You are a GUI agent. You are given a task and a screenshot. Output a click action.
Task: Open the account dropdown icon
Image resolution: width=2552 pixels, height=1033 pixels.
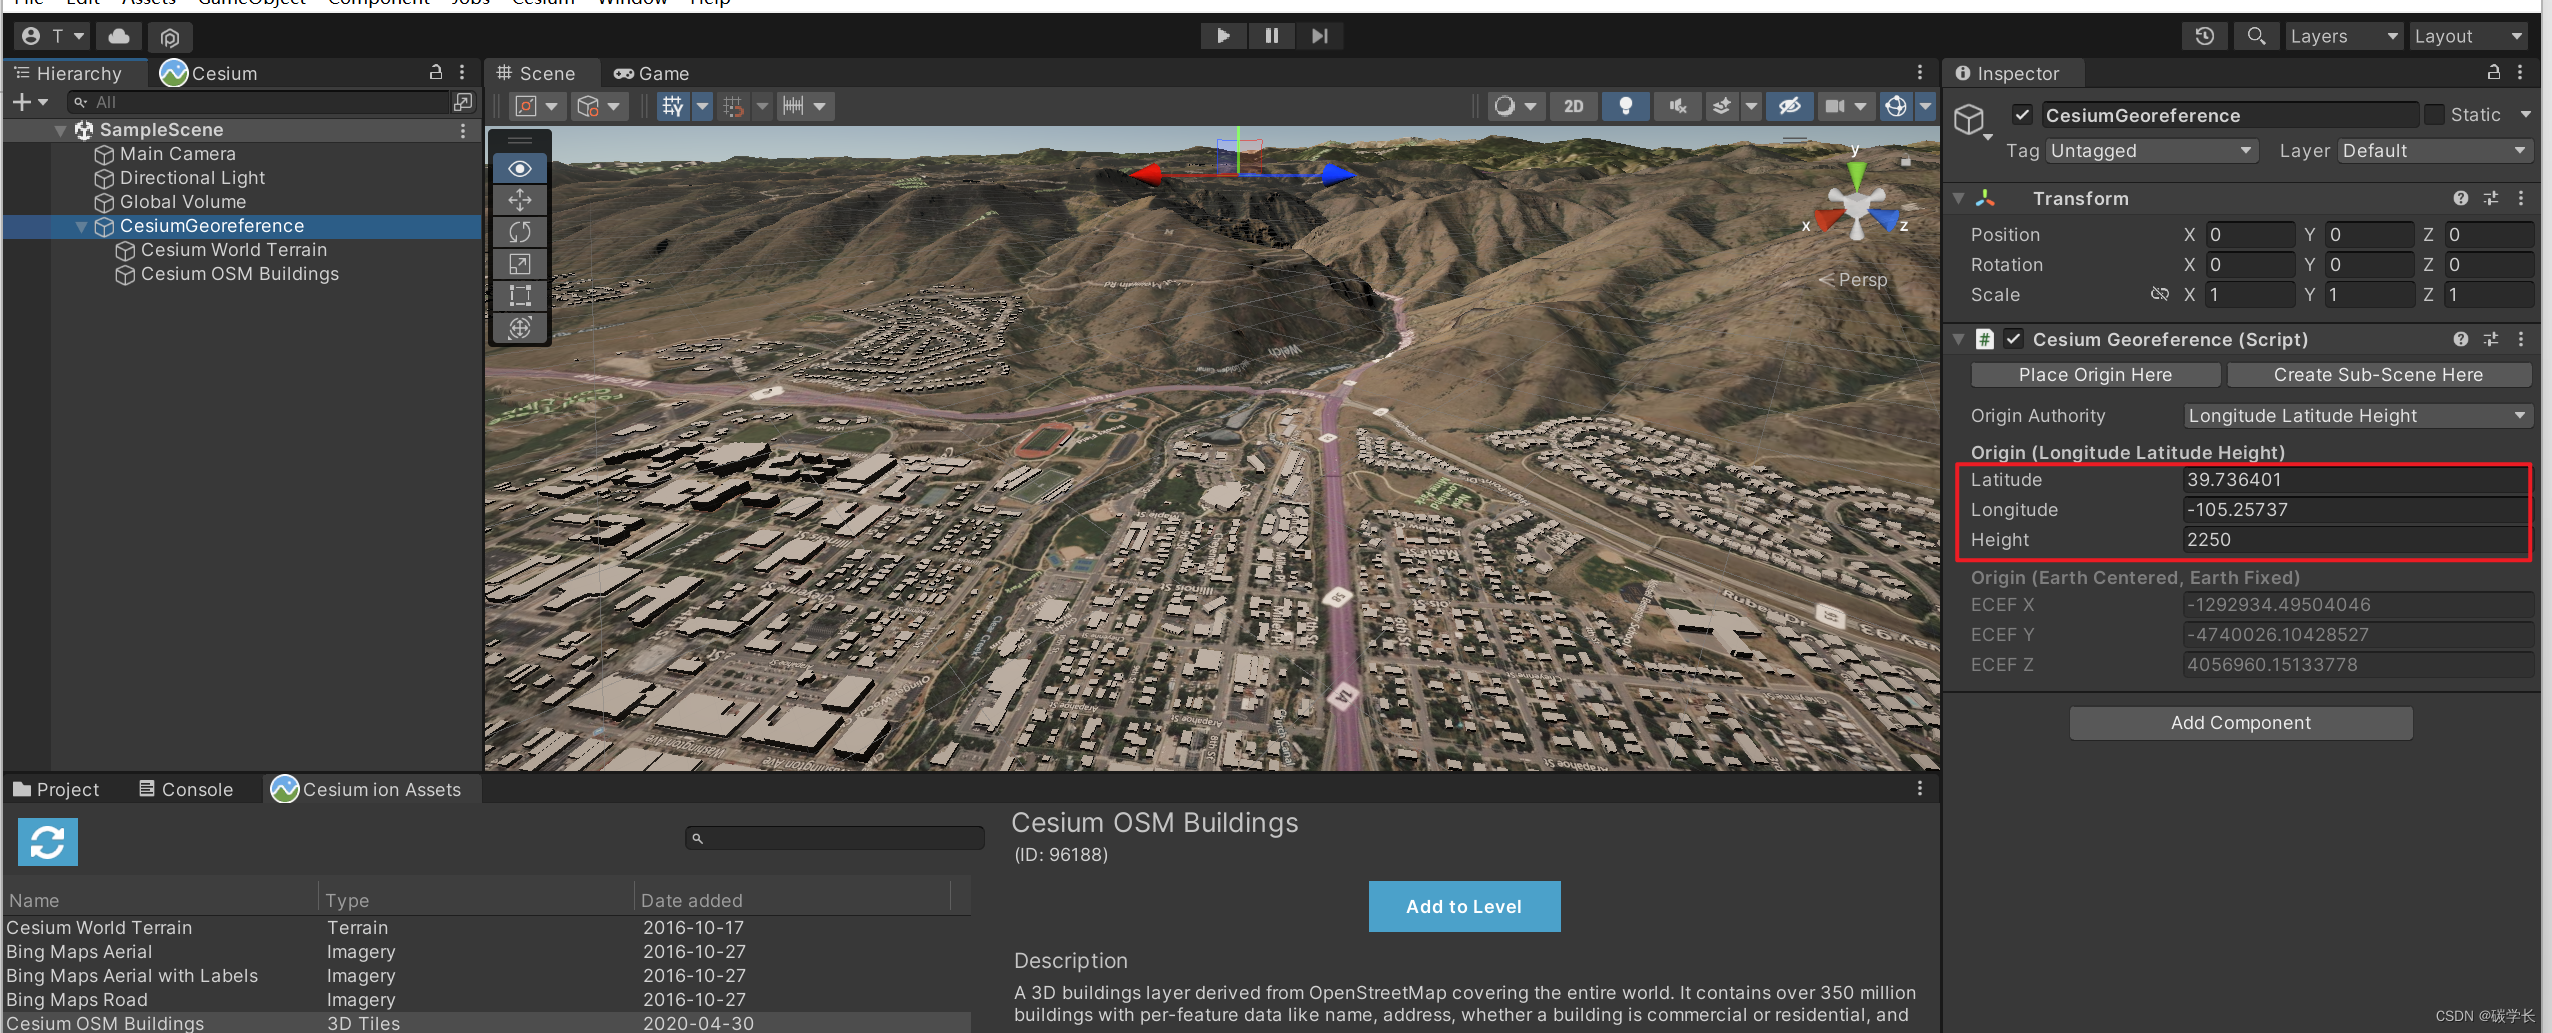pos(54,37)
